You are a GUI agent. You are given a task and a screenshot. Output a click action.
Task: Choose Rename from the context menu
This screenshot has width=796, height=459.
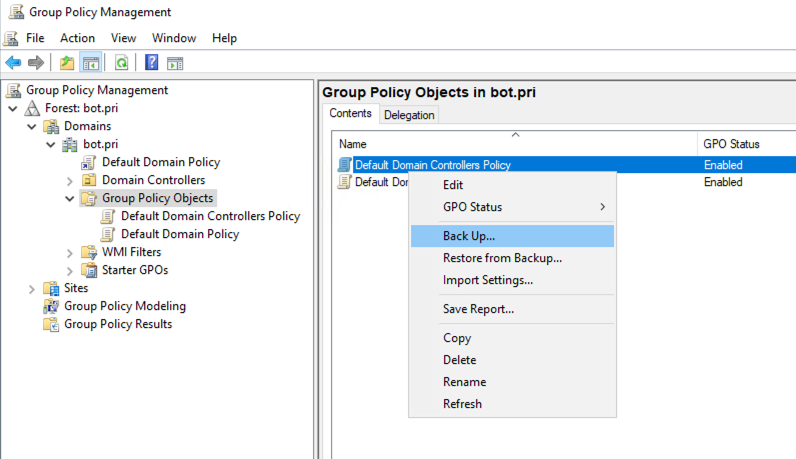pyautogui.click(x=512, y=381)
